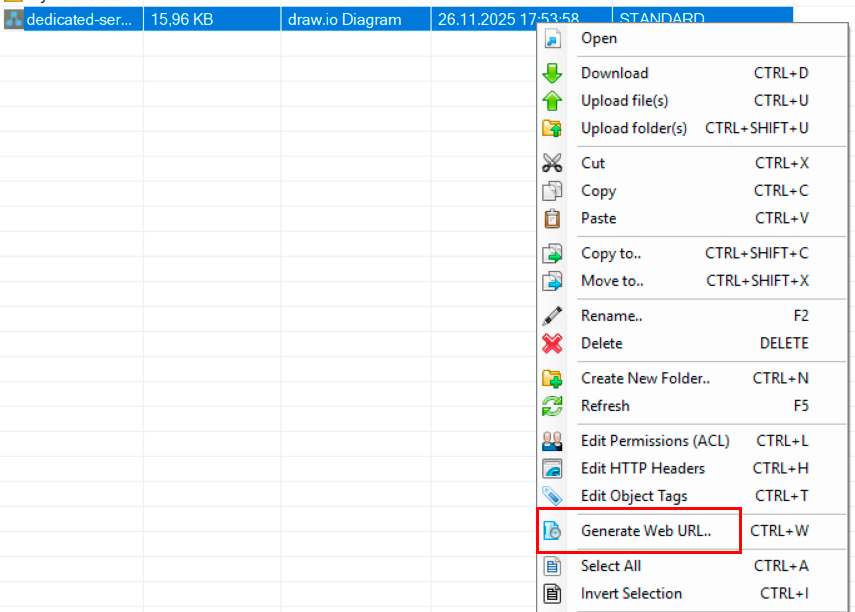Click the green Refresh arrows icon

tap(552, 406)
